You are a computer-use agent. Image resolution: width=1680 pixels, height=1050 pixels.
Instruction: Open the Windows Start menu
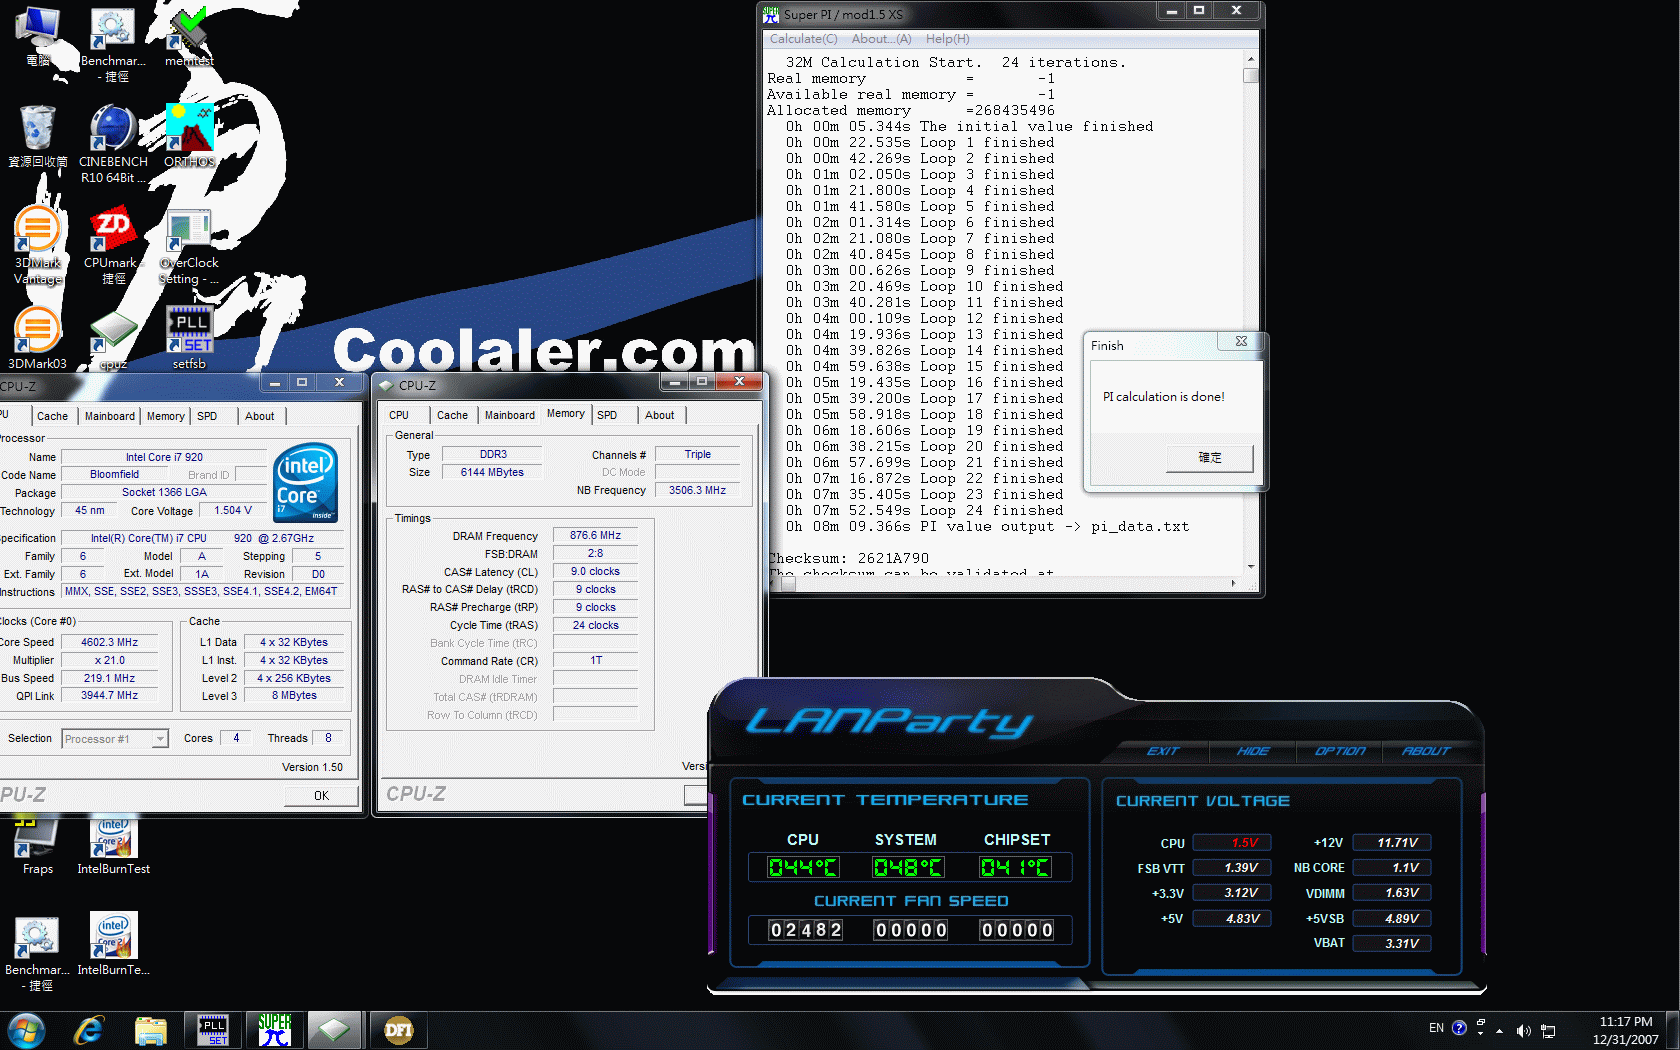[x=27, y=1030]
